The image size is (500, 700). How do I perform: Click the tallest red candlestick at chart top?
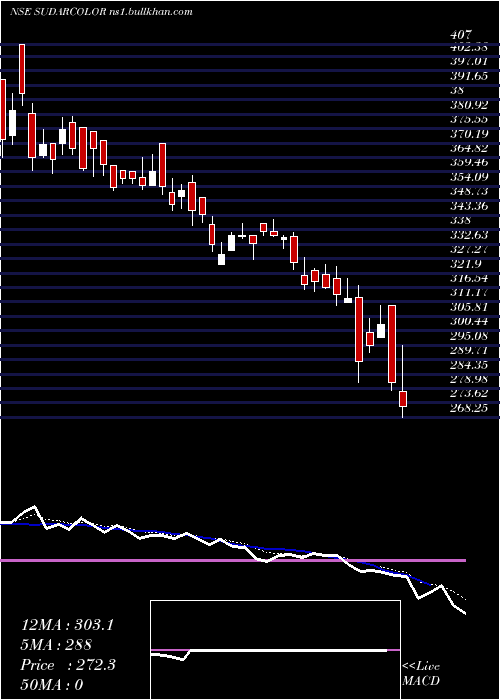(x=22, y=69)
